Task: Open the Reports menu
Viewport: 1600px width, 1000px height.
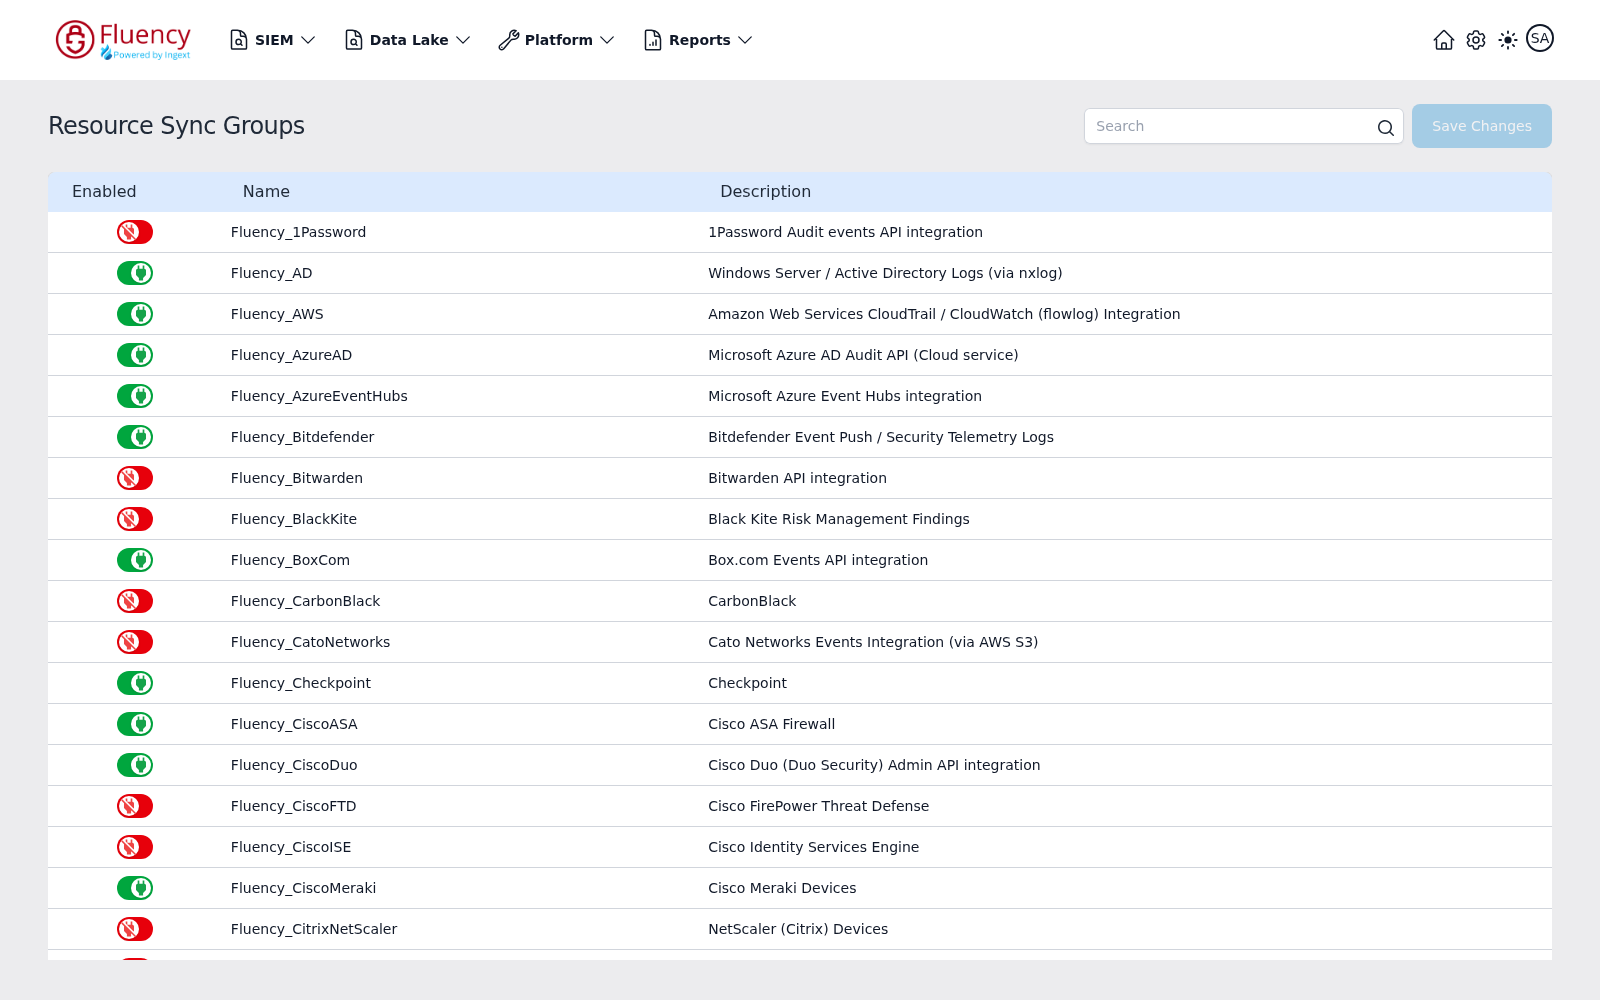Action: coord(698,40)
